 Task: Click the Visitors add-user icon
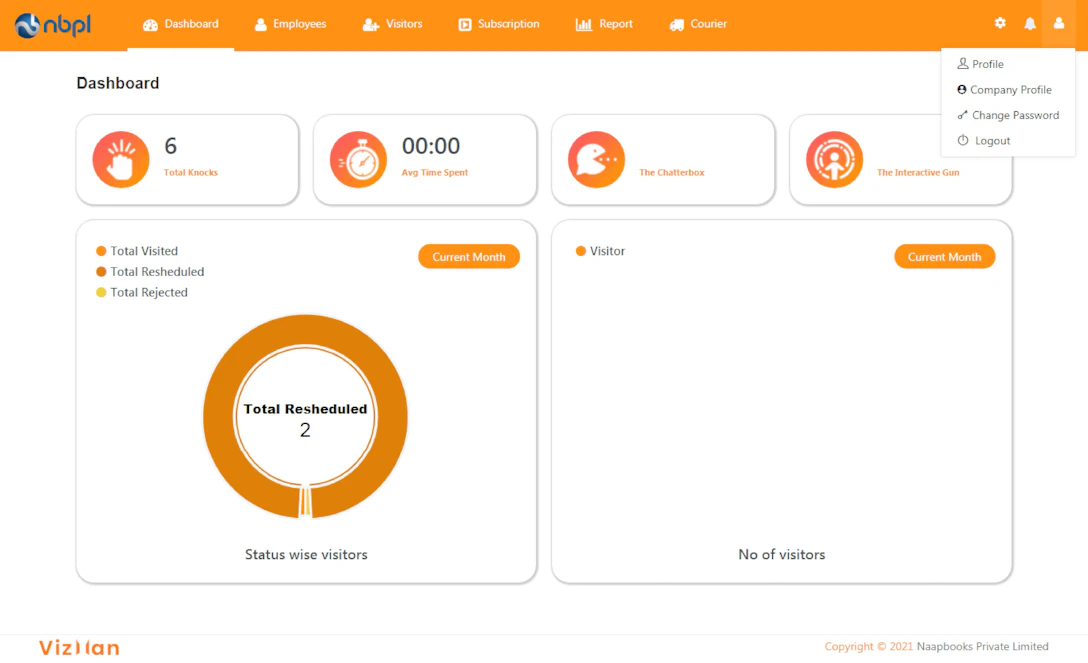coord(371,25)
